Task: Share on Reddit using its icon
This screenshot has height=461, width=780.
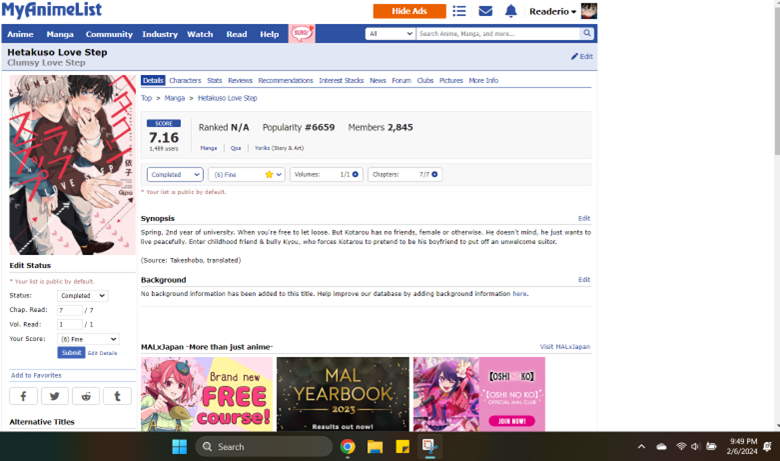Action: [x=86, y=396]
